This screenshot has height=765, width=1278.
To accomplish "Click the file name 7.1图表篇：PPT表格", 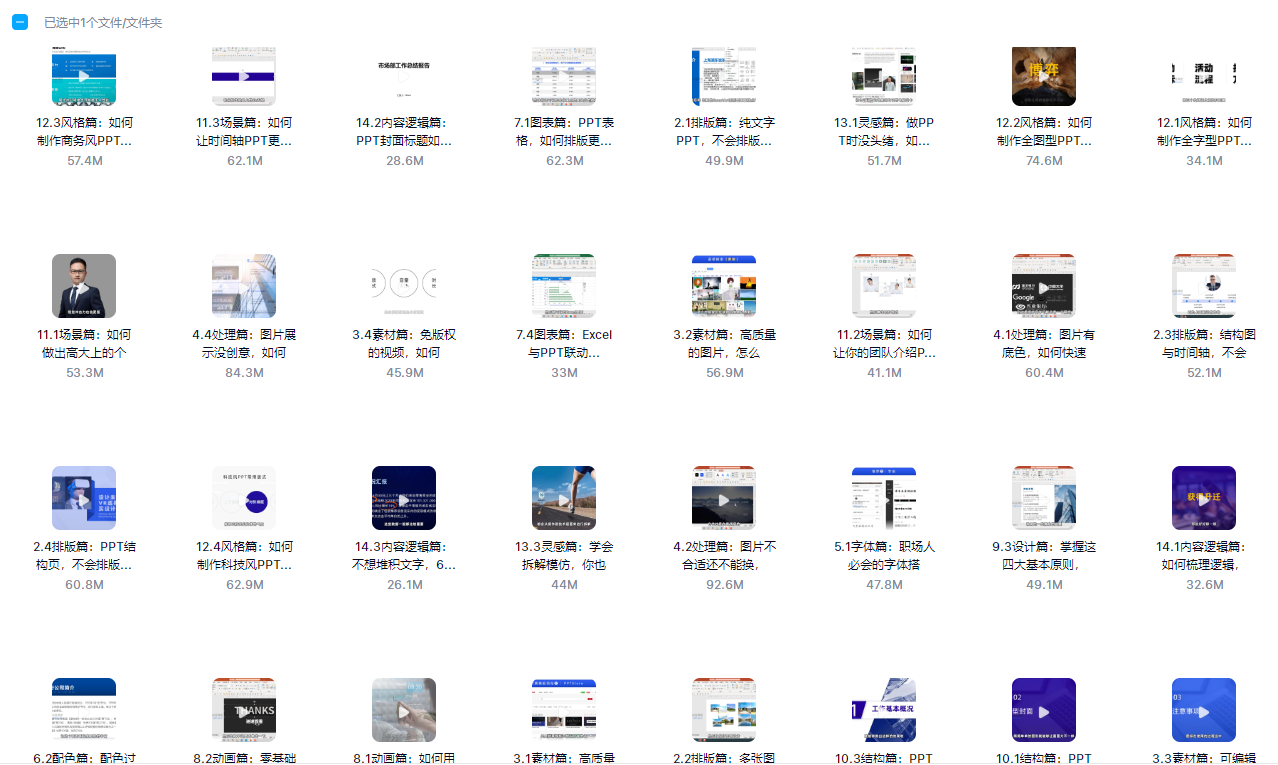I will tap(564, 132).
